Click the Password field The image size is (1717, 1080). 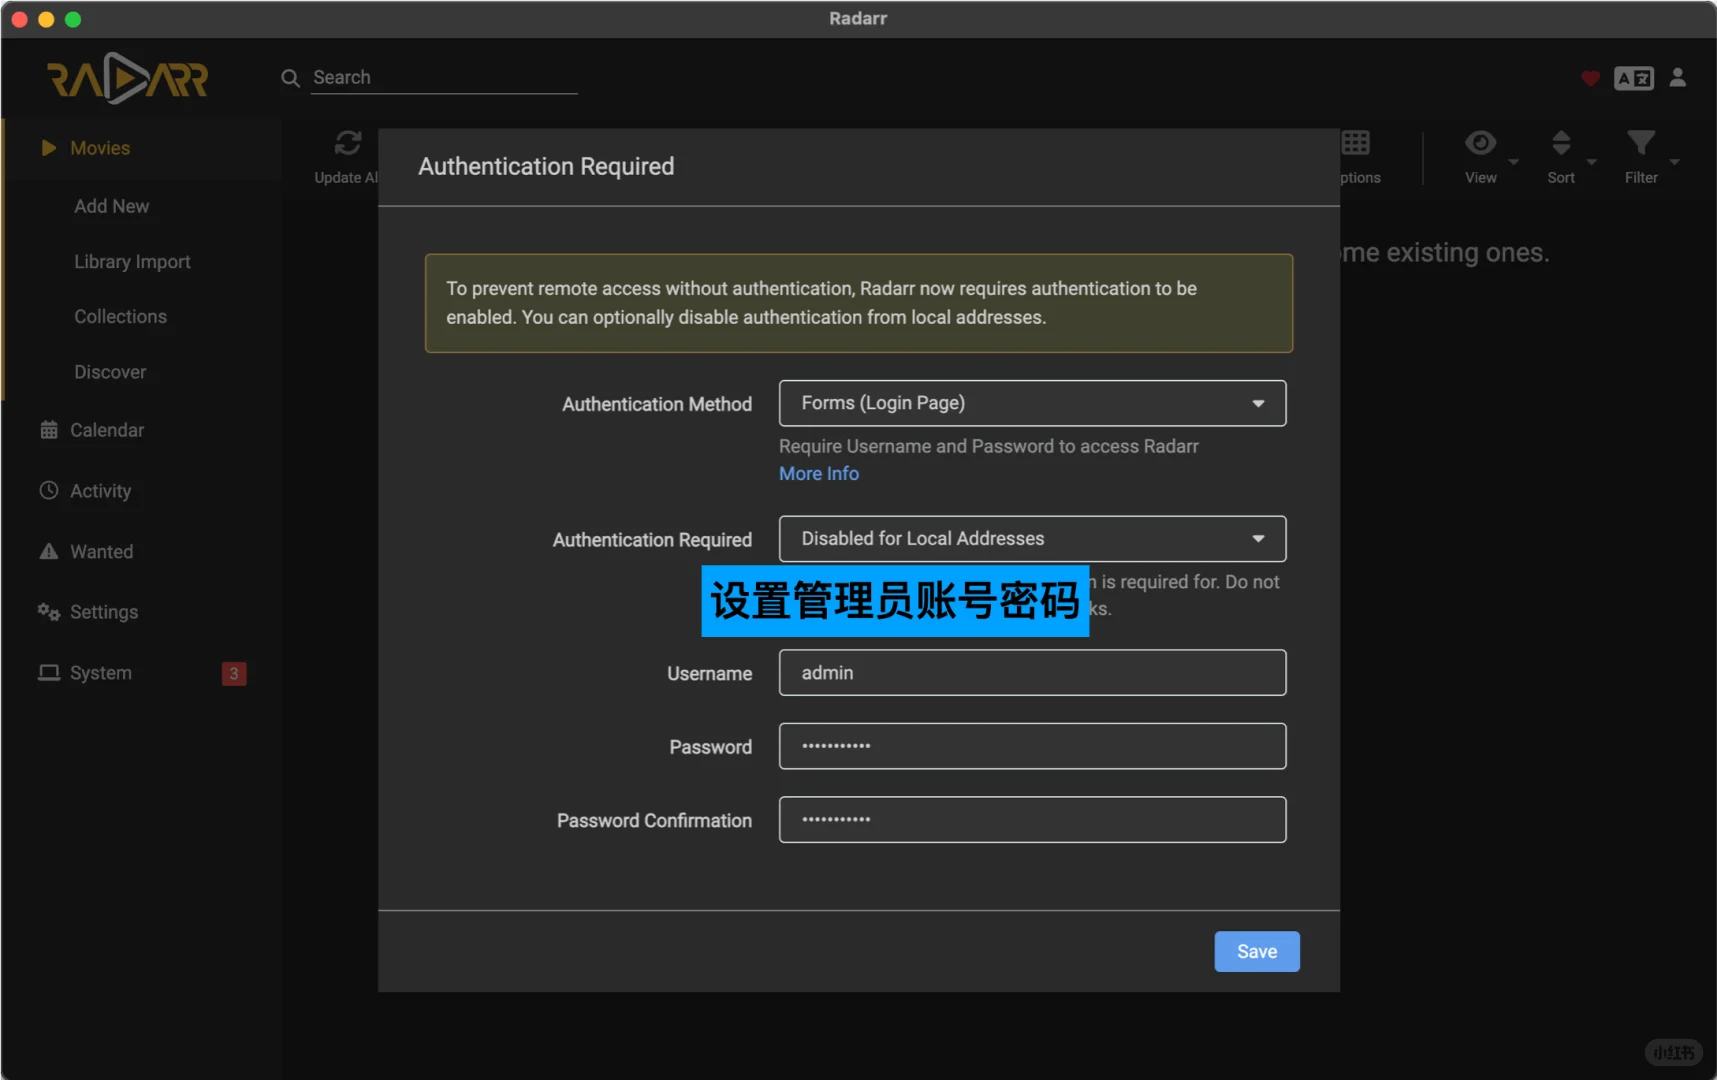[1032, 746]
